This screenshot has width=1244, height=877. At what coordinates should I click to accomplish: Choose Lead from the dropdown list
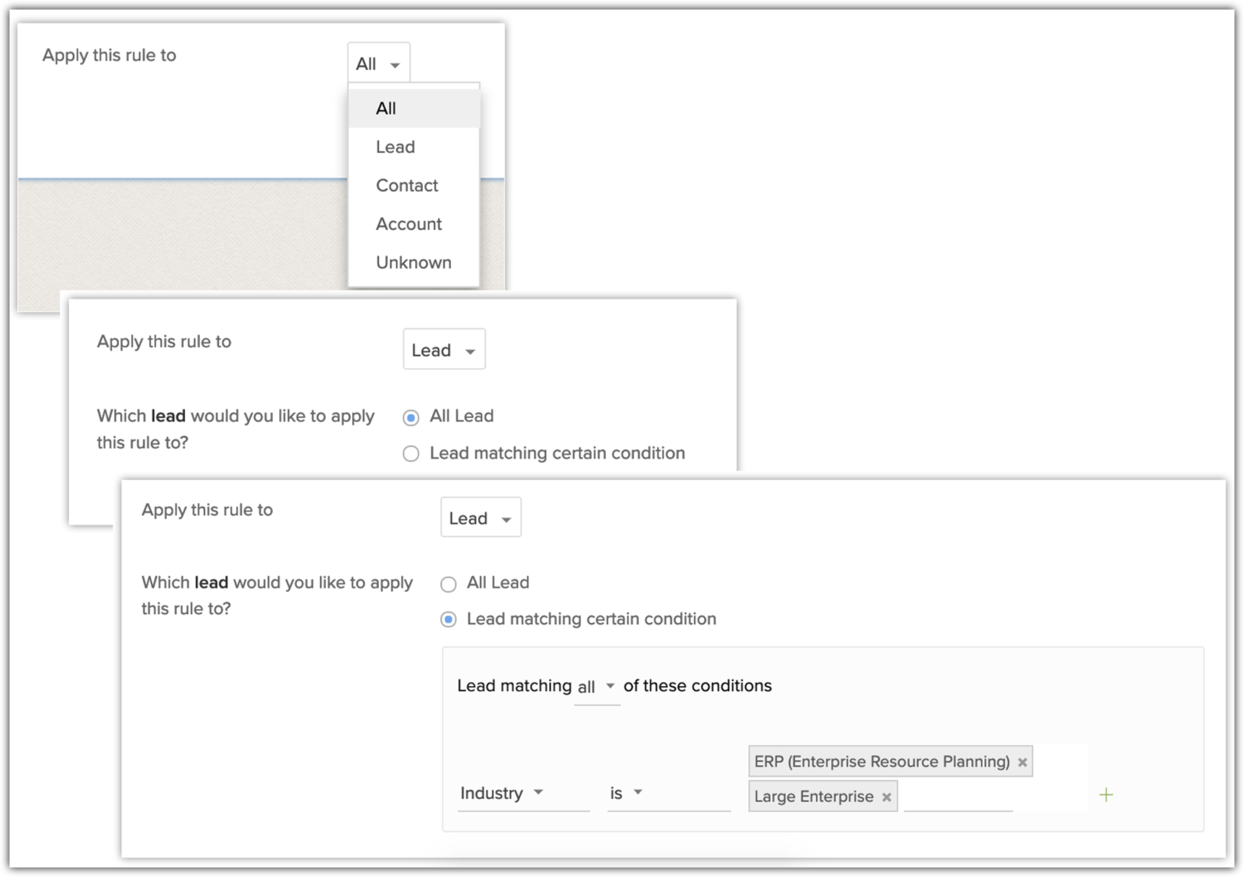point(395,147)
